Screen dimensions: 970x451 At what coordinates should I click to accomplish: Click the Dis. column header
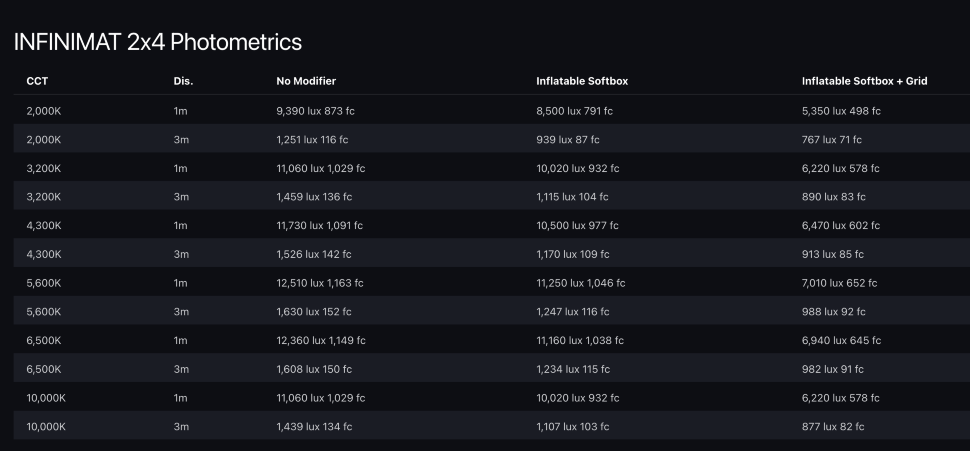183,81
